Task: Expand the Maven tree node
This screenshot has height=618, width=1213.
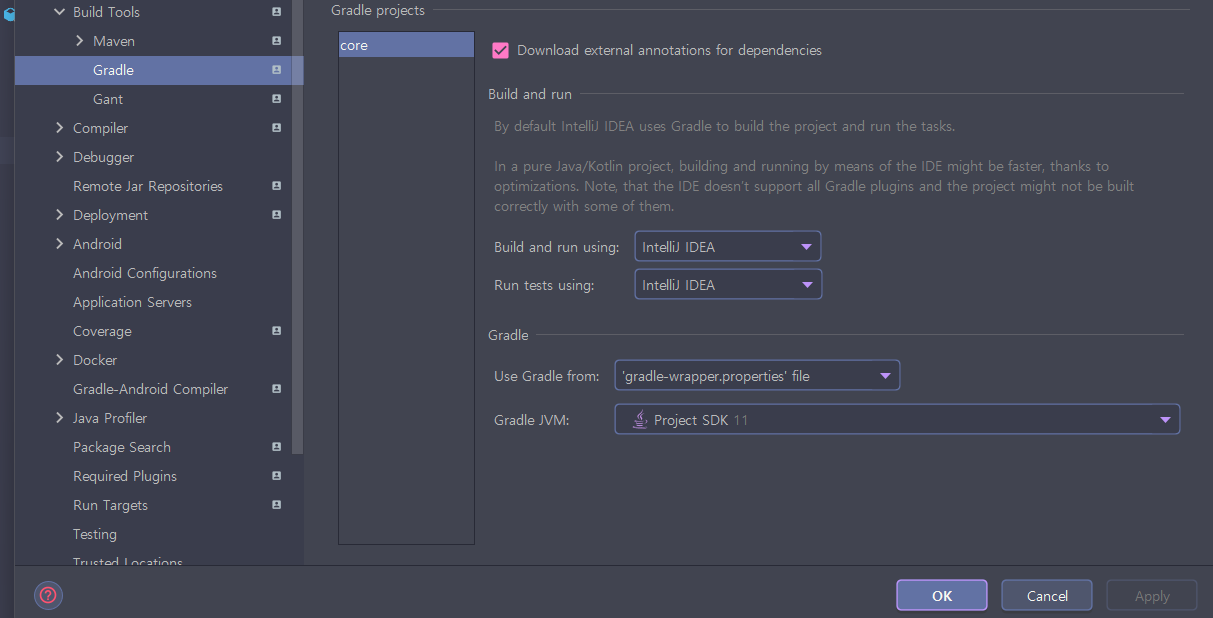Action: pyautogui.click(x=80, y=41)
